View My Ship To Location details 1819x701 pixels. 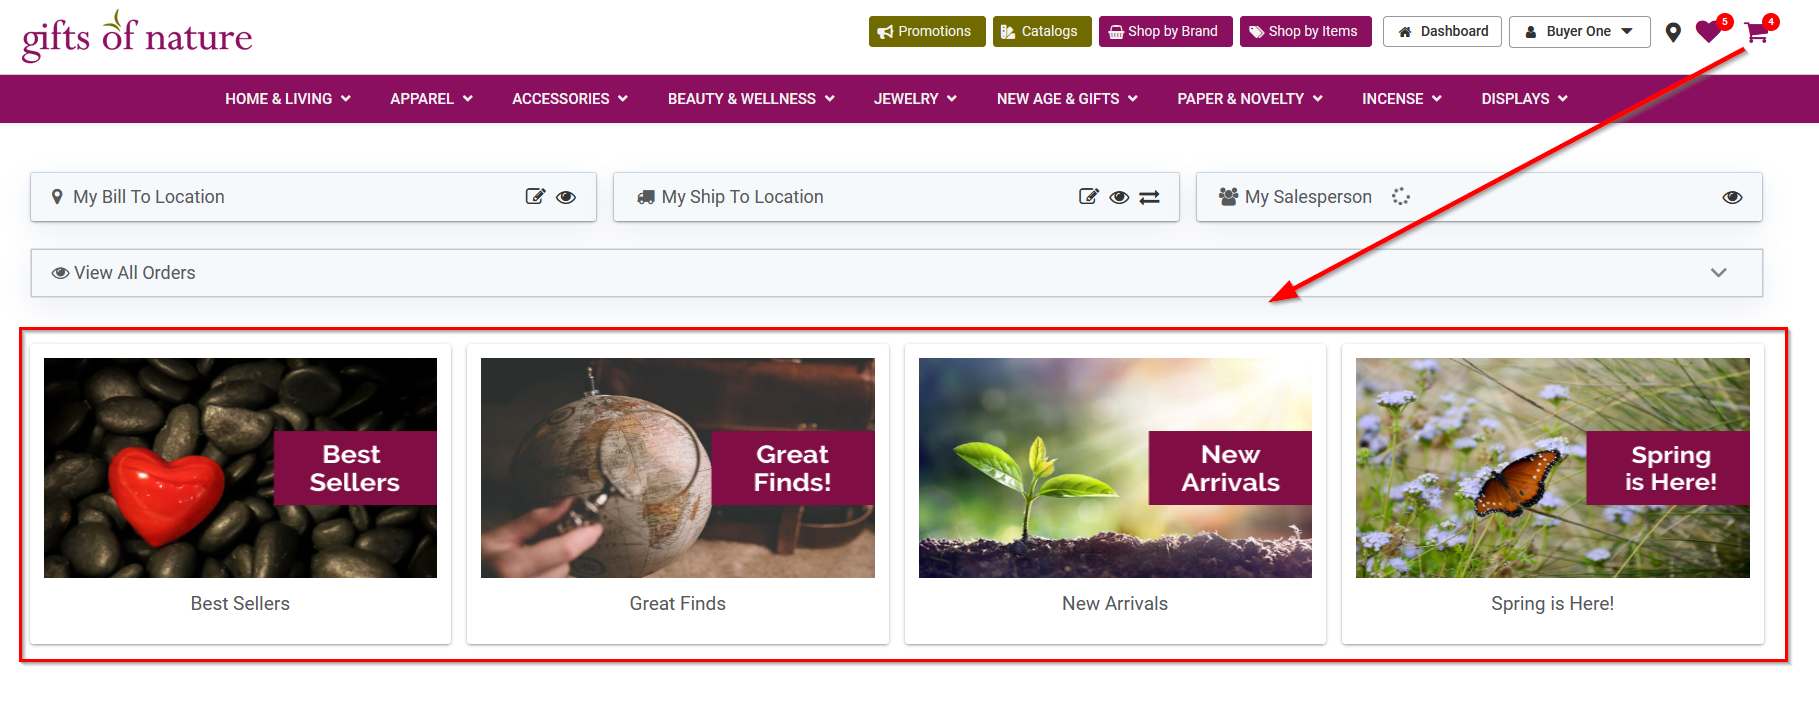1119,197
